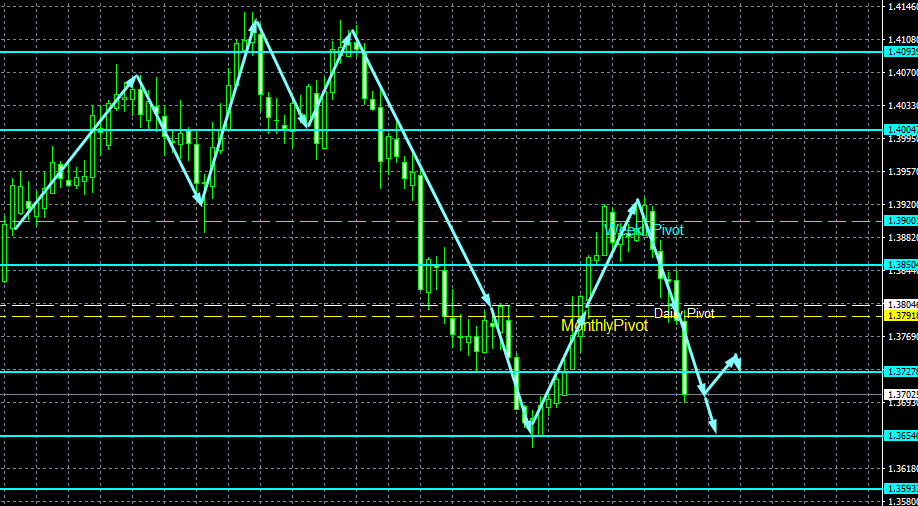Click the 1.3618 price axis label

click(903, 469)
